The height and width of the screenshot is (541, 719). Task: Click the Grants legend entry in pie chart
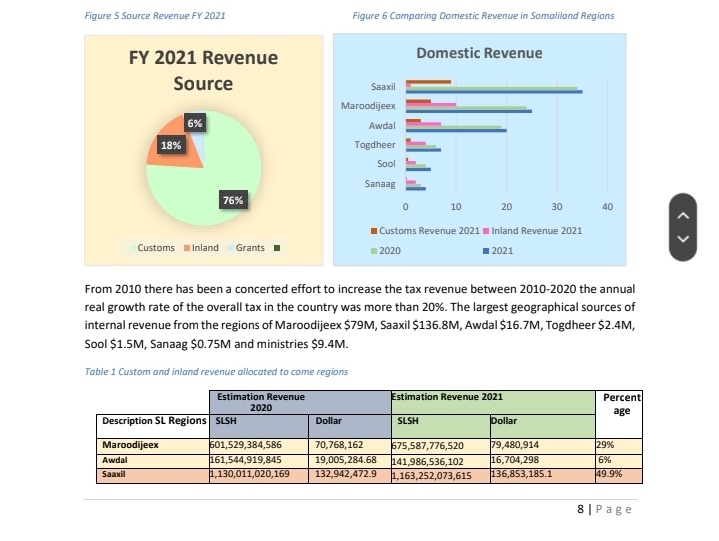[x=250, y=248]
